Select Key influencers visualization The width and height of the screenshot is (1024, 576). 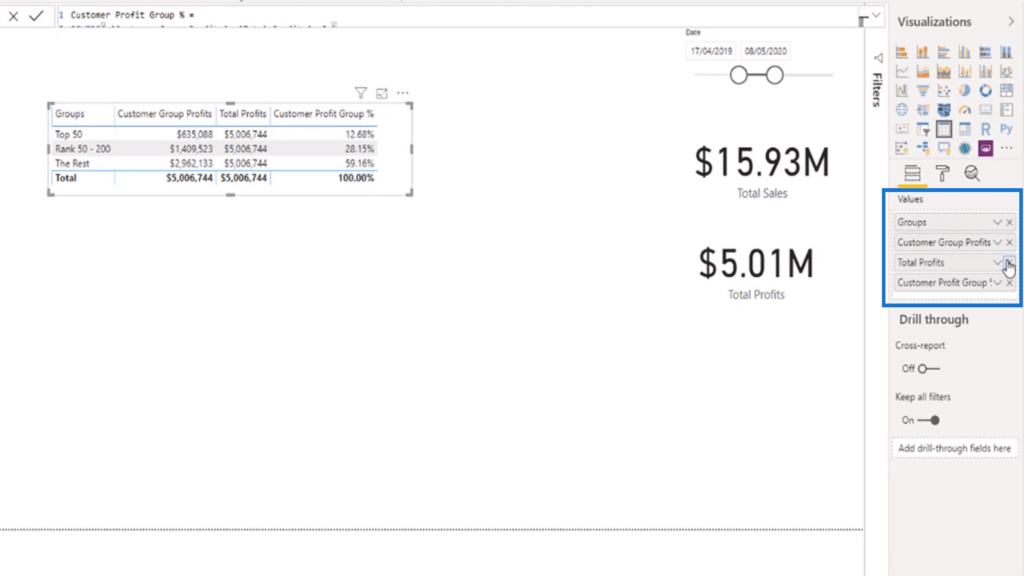902,148
